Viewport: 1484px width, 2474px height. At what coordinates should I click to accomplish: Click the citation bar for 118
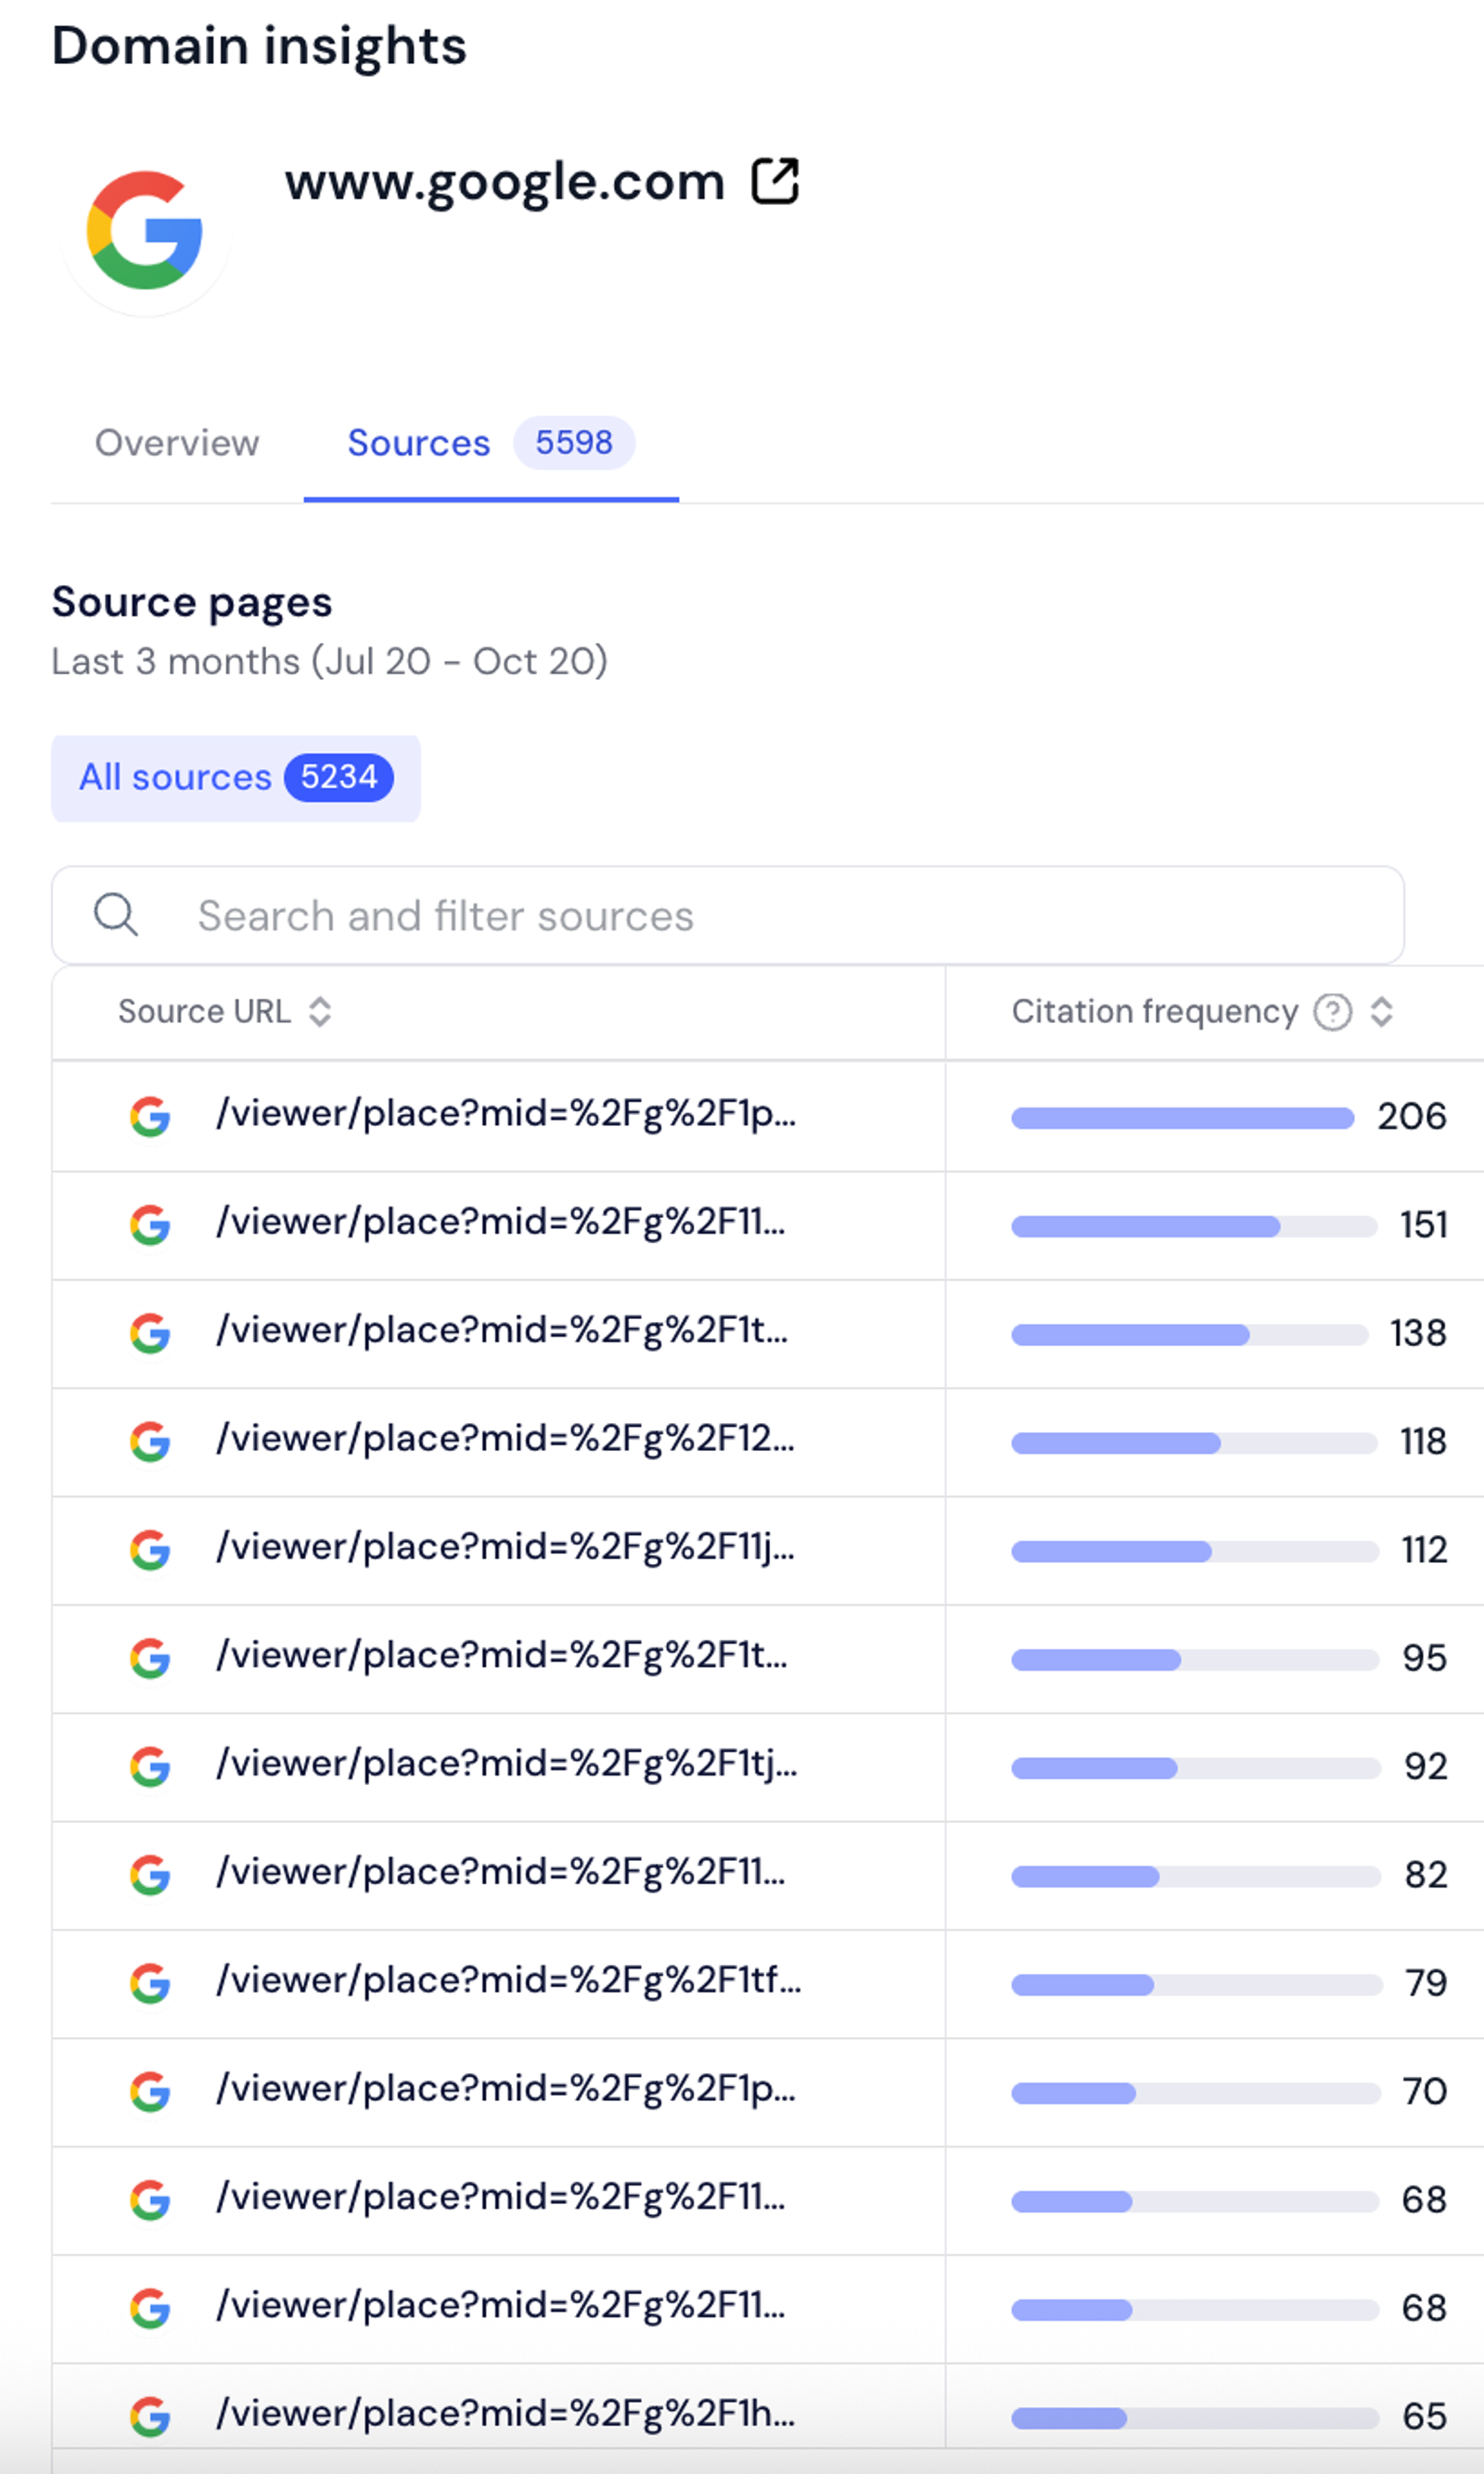pyautogui.click(x=1194, y=1443)
